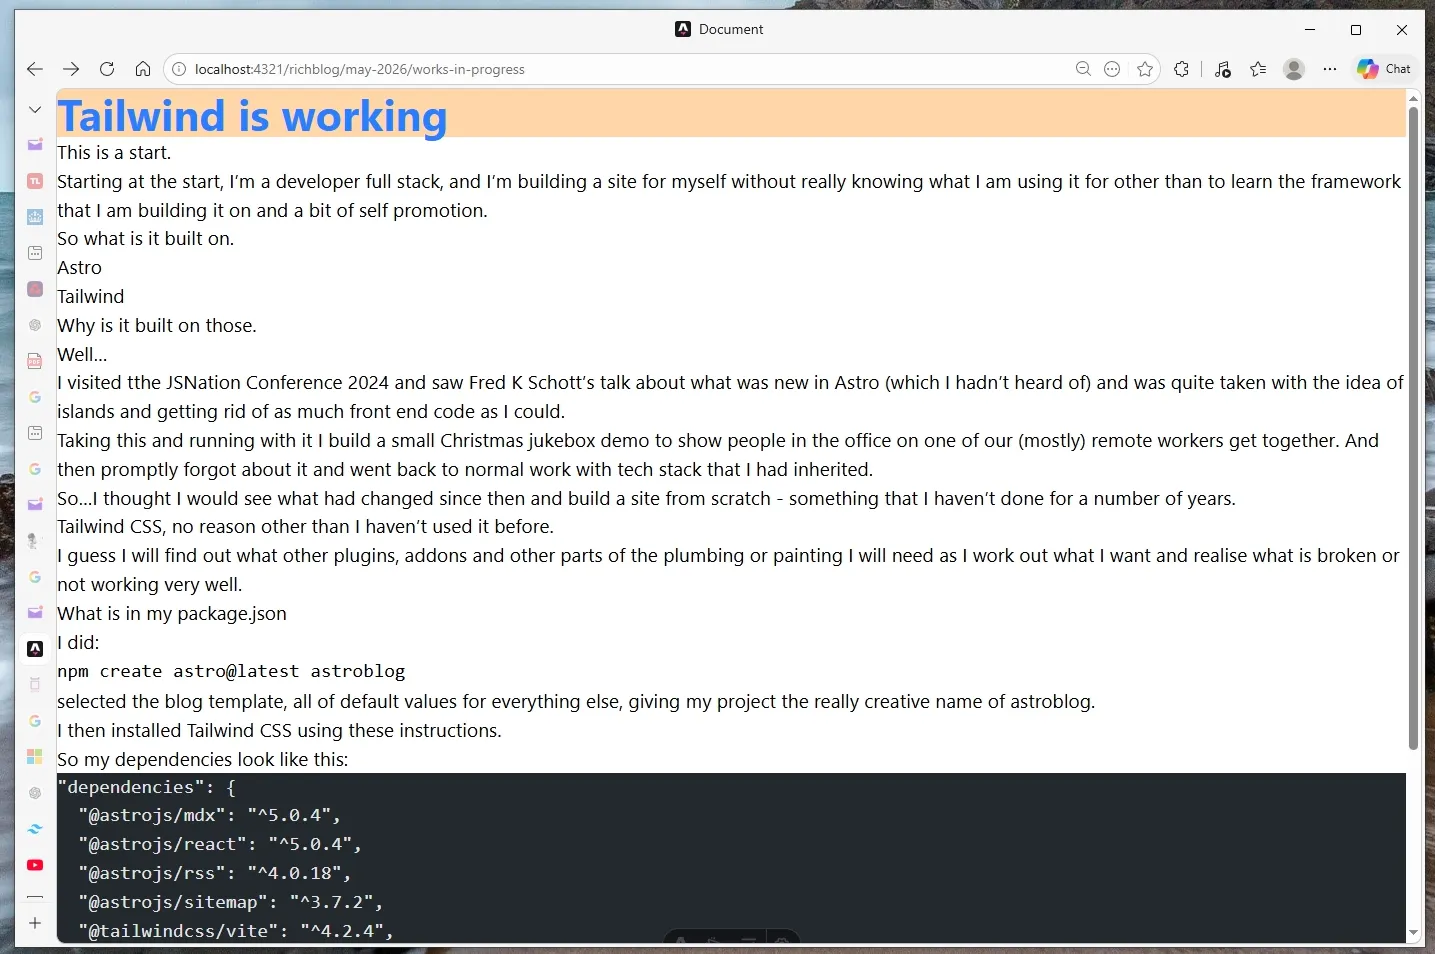This screenshot has height=954, width=1435.
Task: Click the zoom-out magnifier in the address bar
Action: pyautogui.click(x=1083, y=69)
